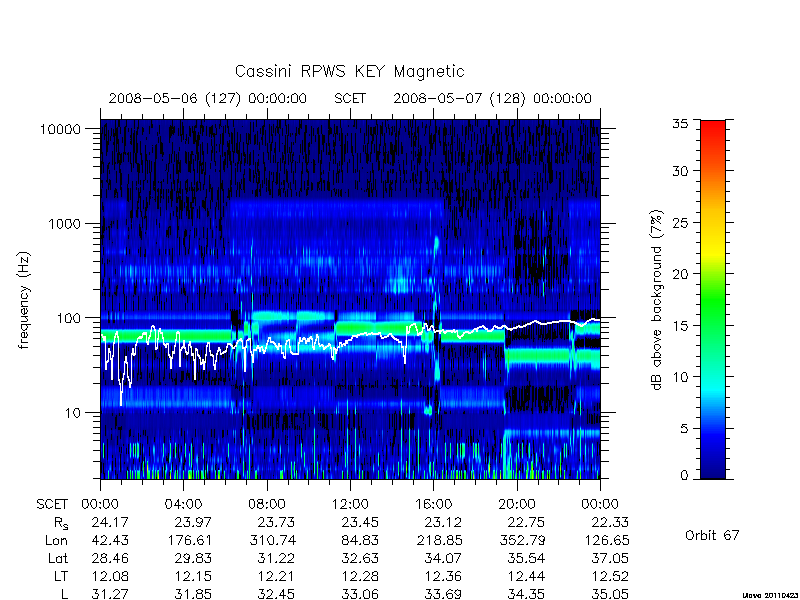Click the L value "33.06"
This screenshot has width=800, height=600.
pyautogui.click(x=360, y=594)
